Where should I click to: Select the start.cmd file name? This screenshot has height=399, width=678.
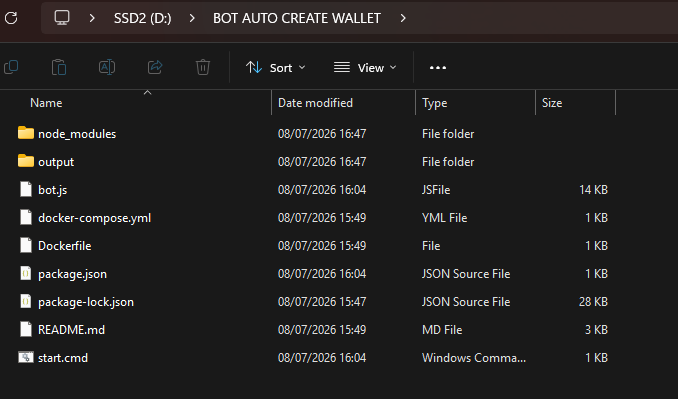point(63,358)
